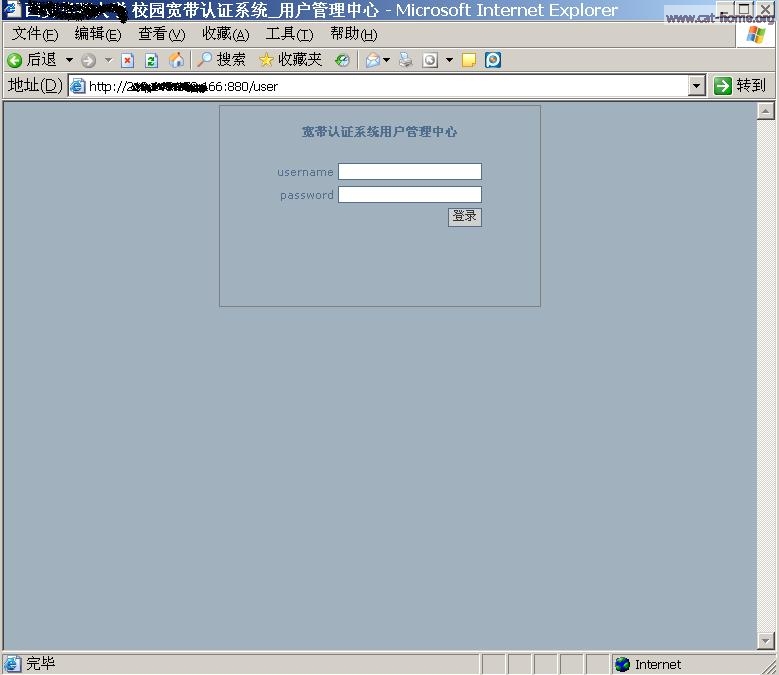Screen dimensions: 779x675
Task: Go to the Home page icon
Action: 176,60
